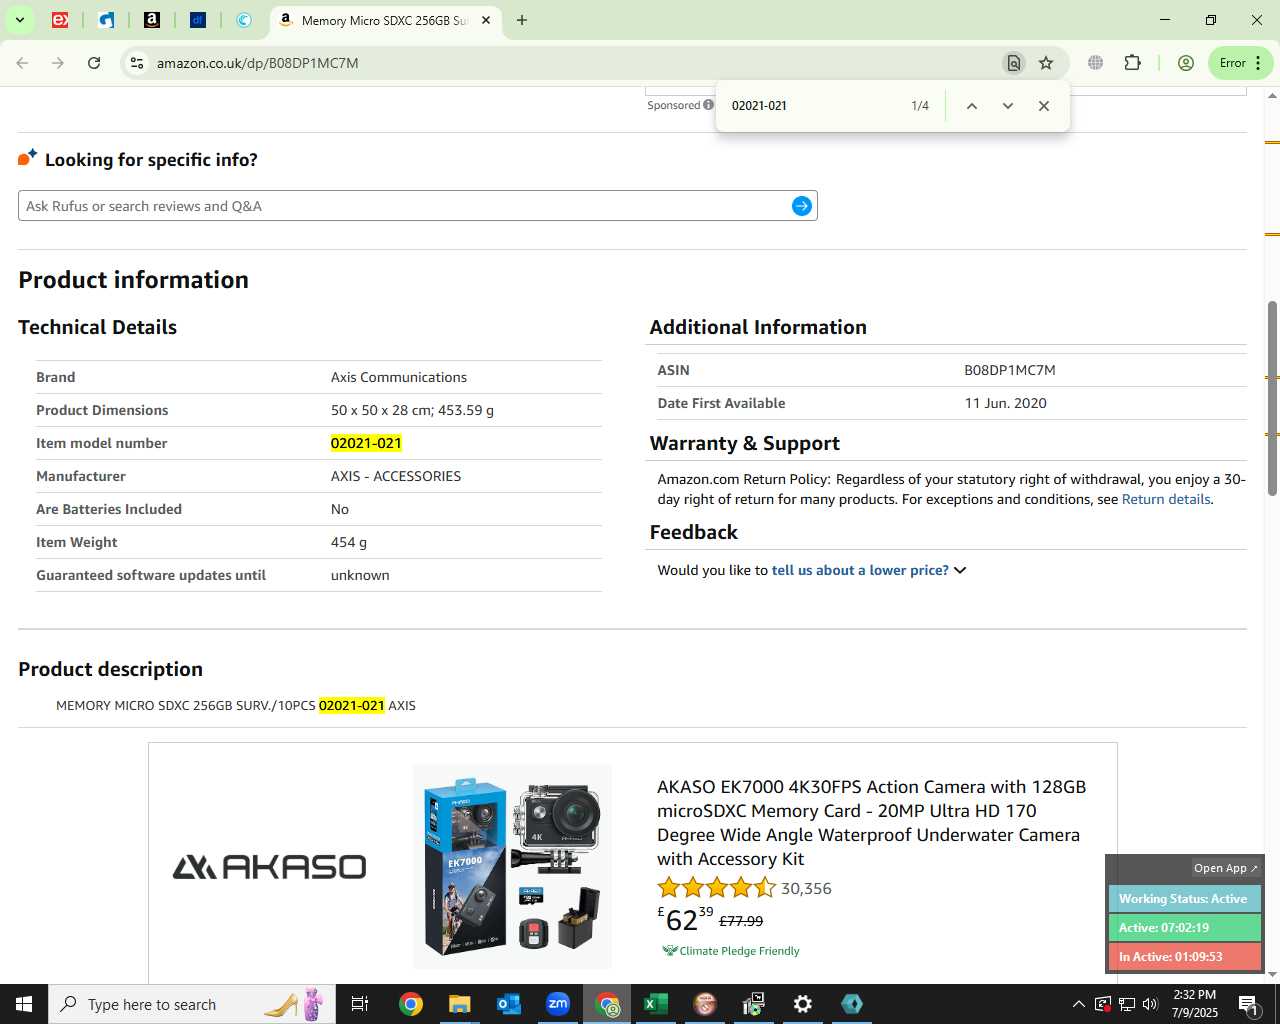
Task: Open the AKASO EK7000 4K30FPS product title link
Action: click(x=871, y=823)
